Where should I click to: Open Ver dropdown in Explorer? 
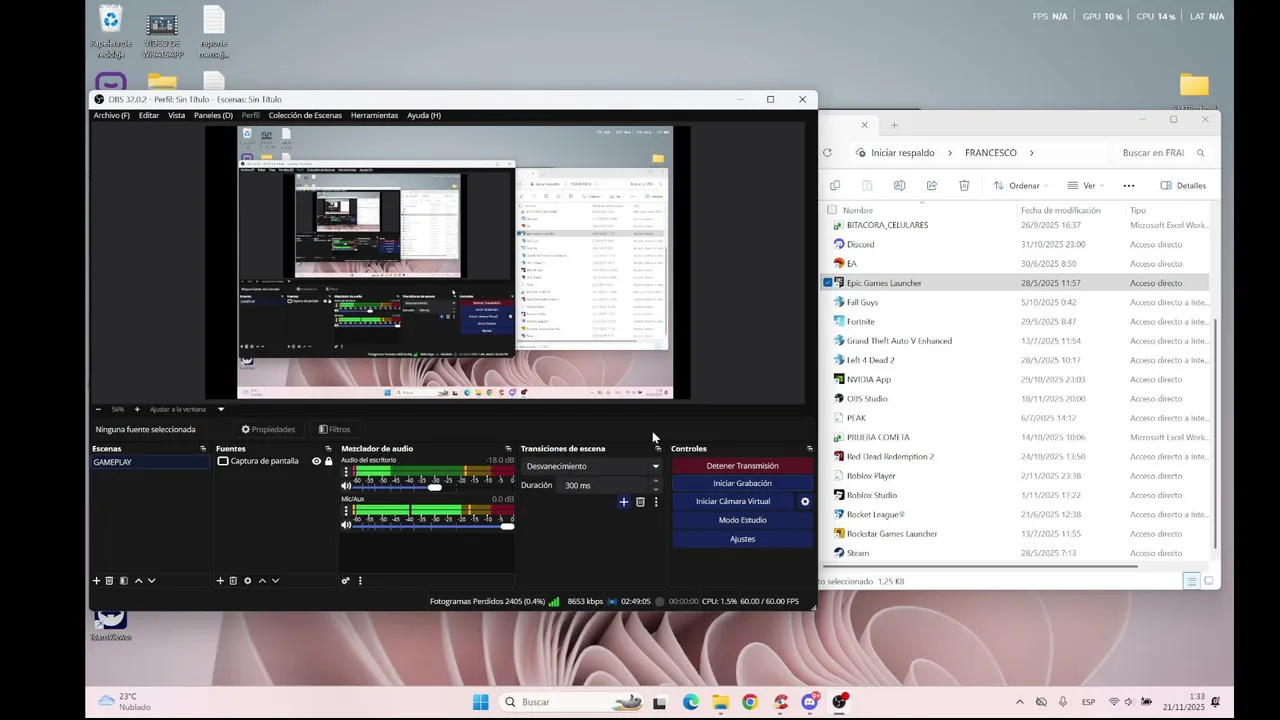coord(1087,186)
